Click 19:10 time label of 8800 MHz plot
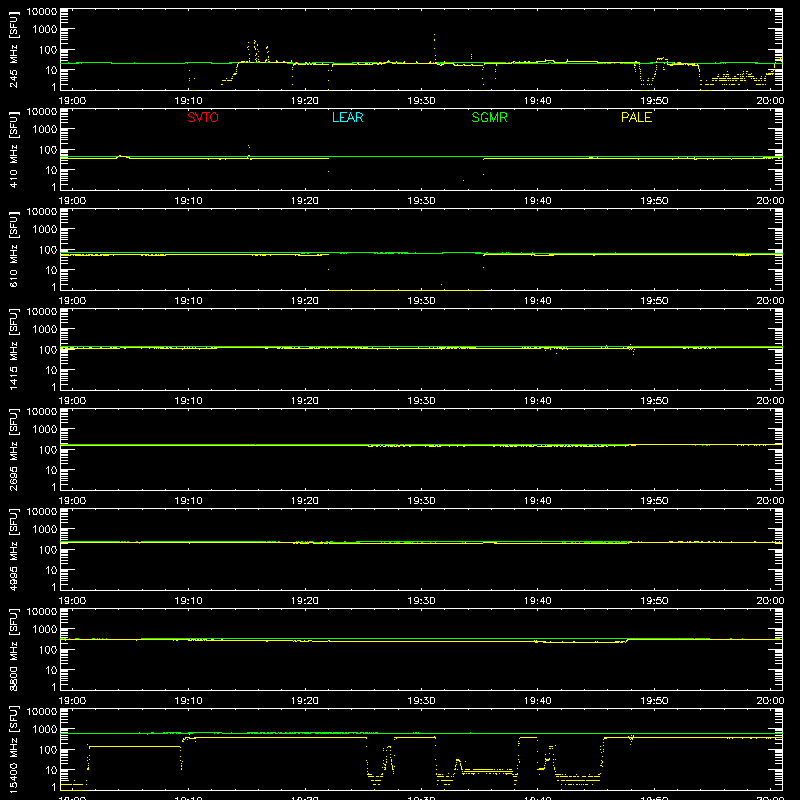 click(x=188, y=701)
